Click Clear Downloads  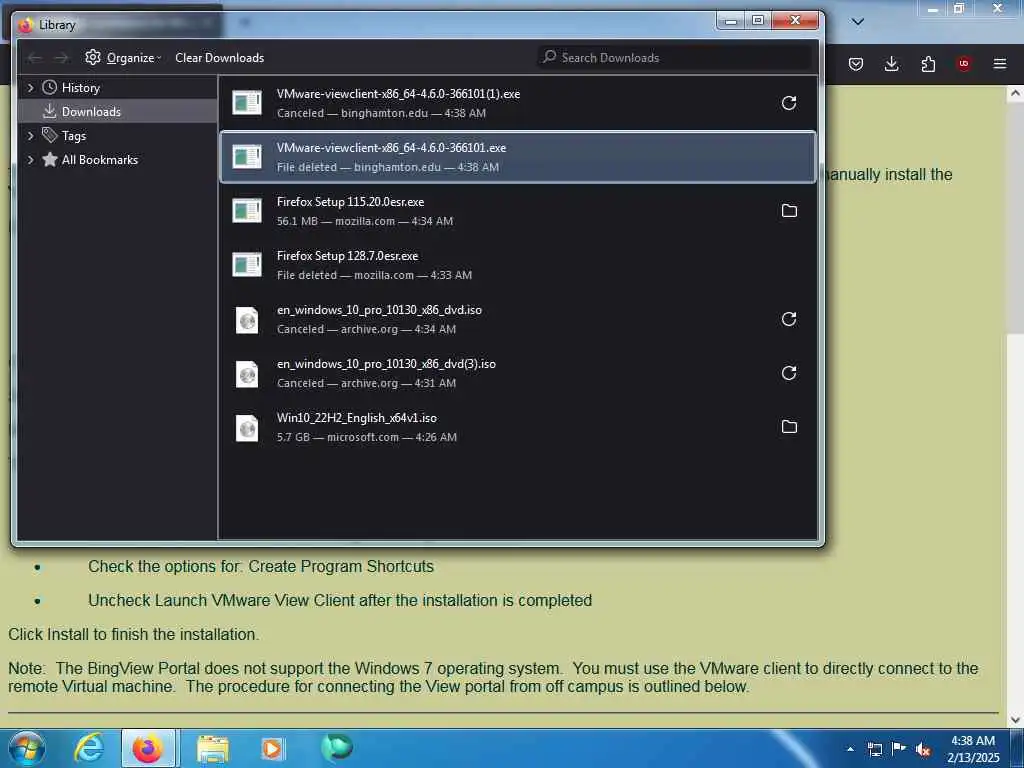point(219,57)
